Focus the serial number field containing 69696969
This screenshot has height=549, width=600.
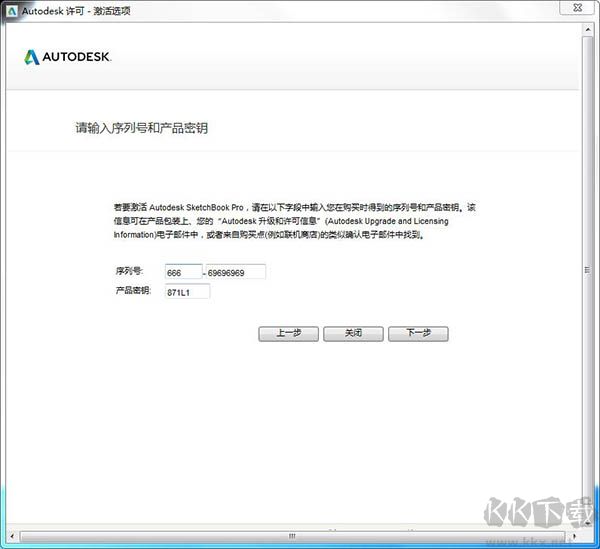(236, 272)
